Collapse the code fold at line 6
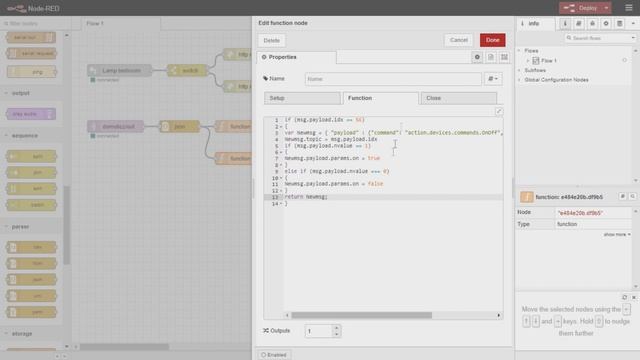This screenshot has height=360, width=640. [x=281, y=152]
